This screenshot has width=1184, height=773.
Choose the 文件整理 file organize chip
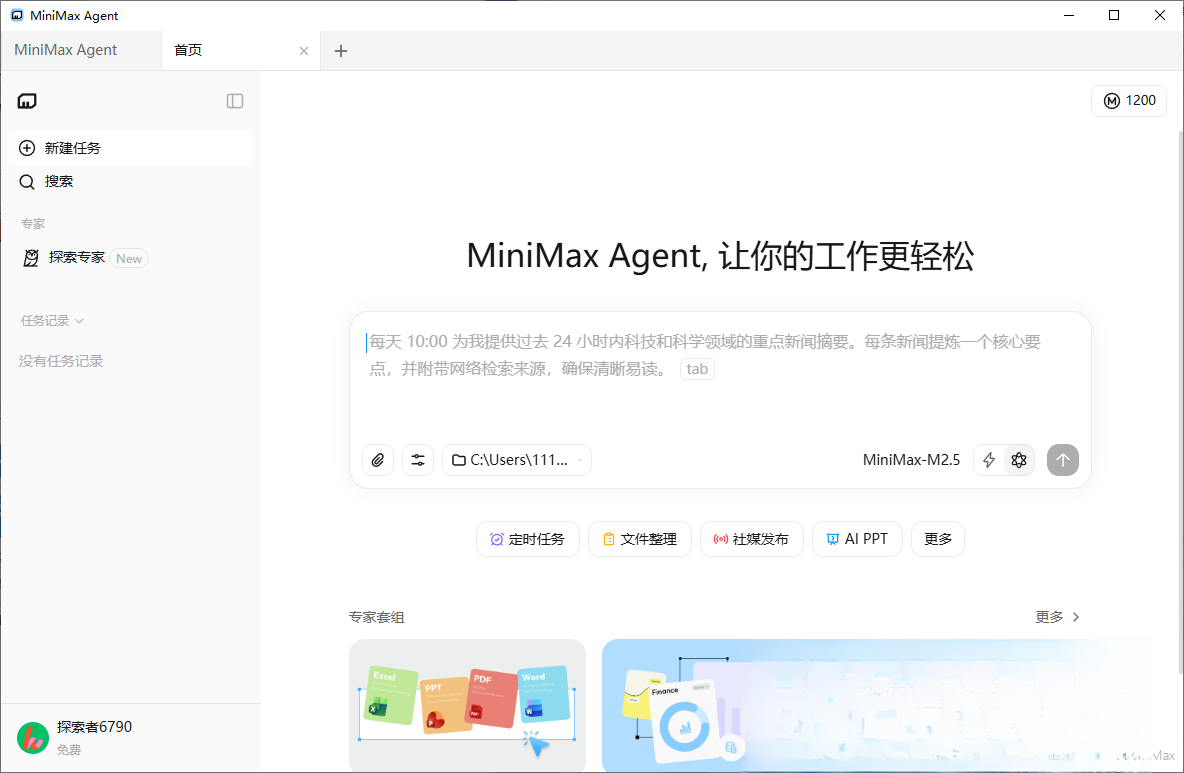pyautogui.click(x=640, y=539)
